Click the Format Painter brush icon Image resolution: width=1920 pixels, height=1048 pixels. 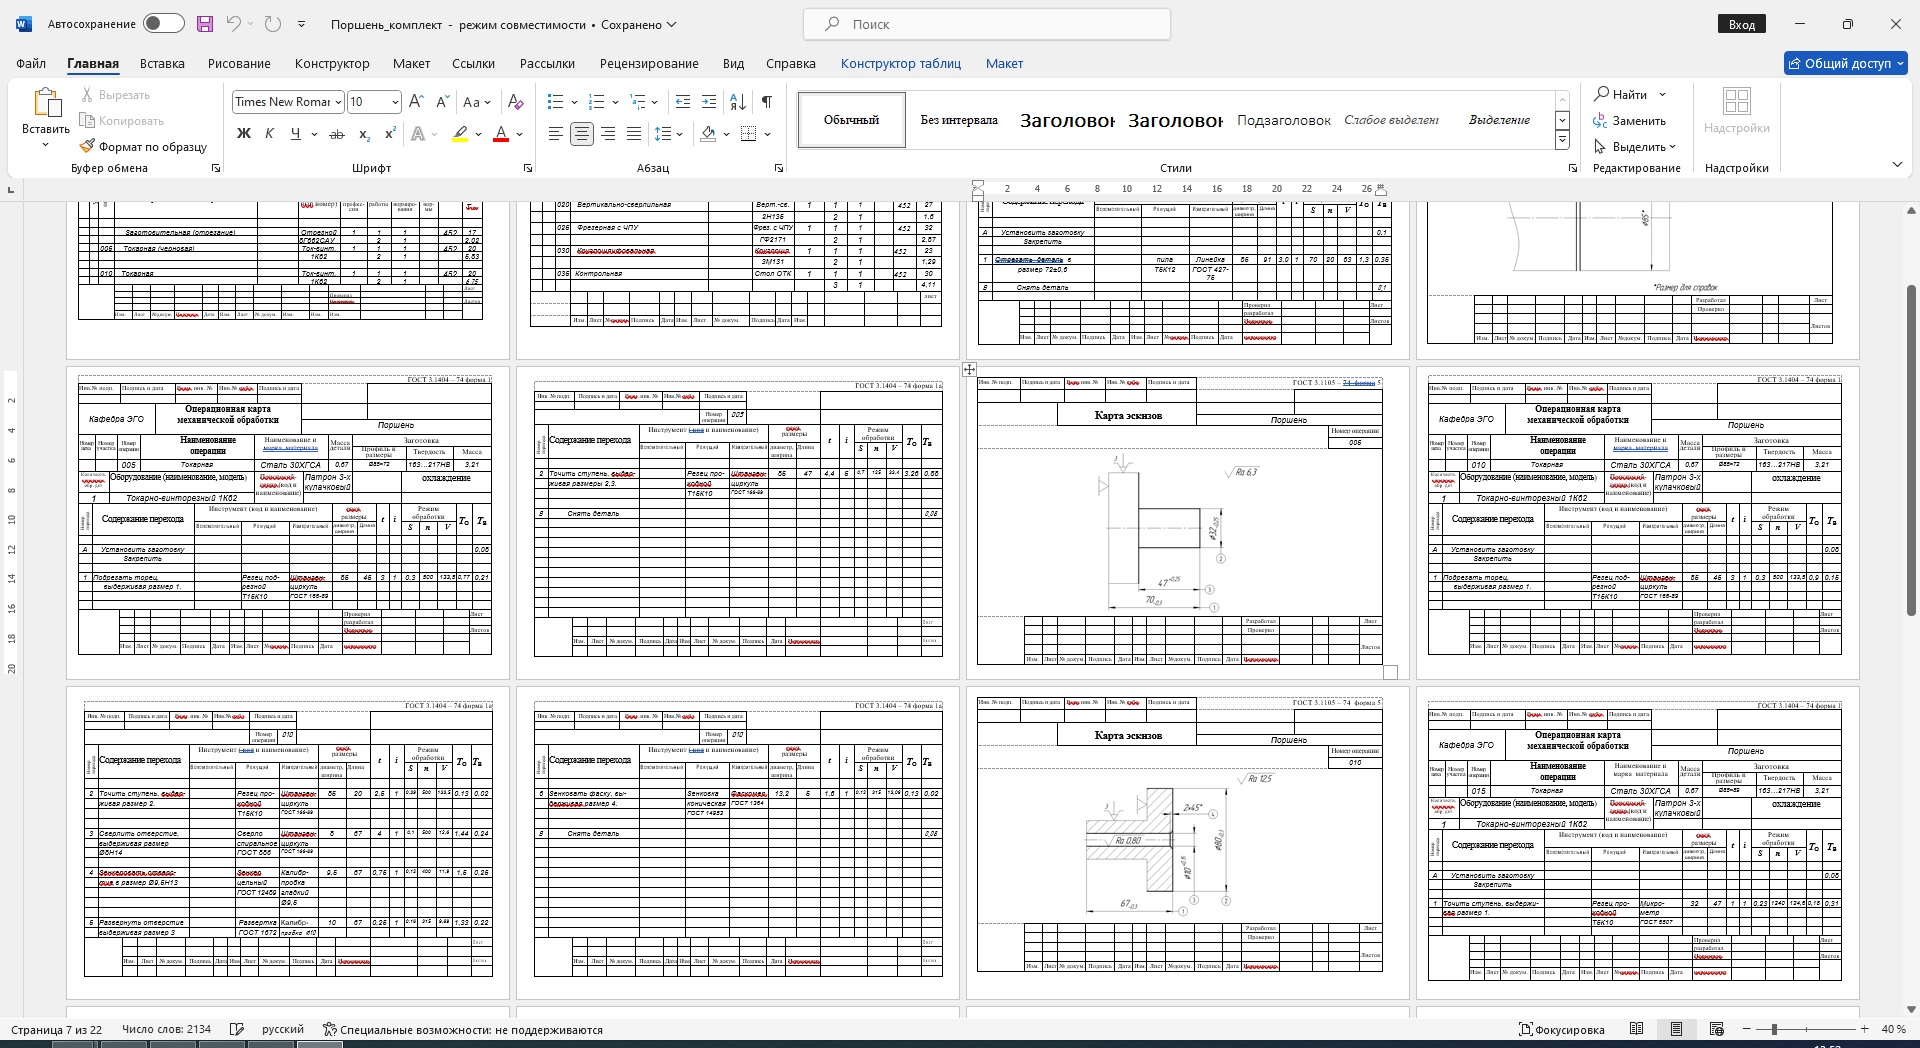[88, 146]
